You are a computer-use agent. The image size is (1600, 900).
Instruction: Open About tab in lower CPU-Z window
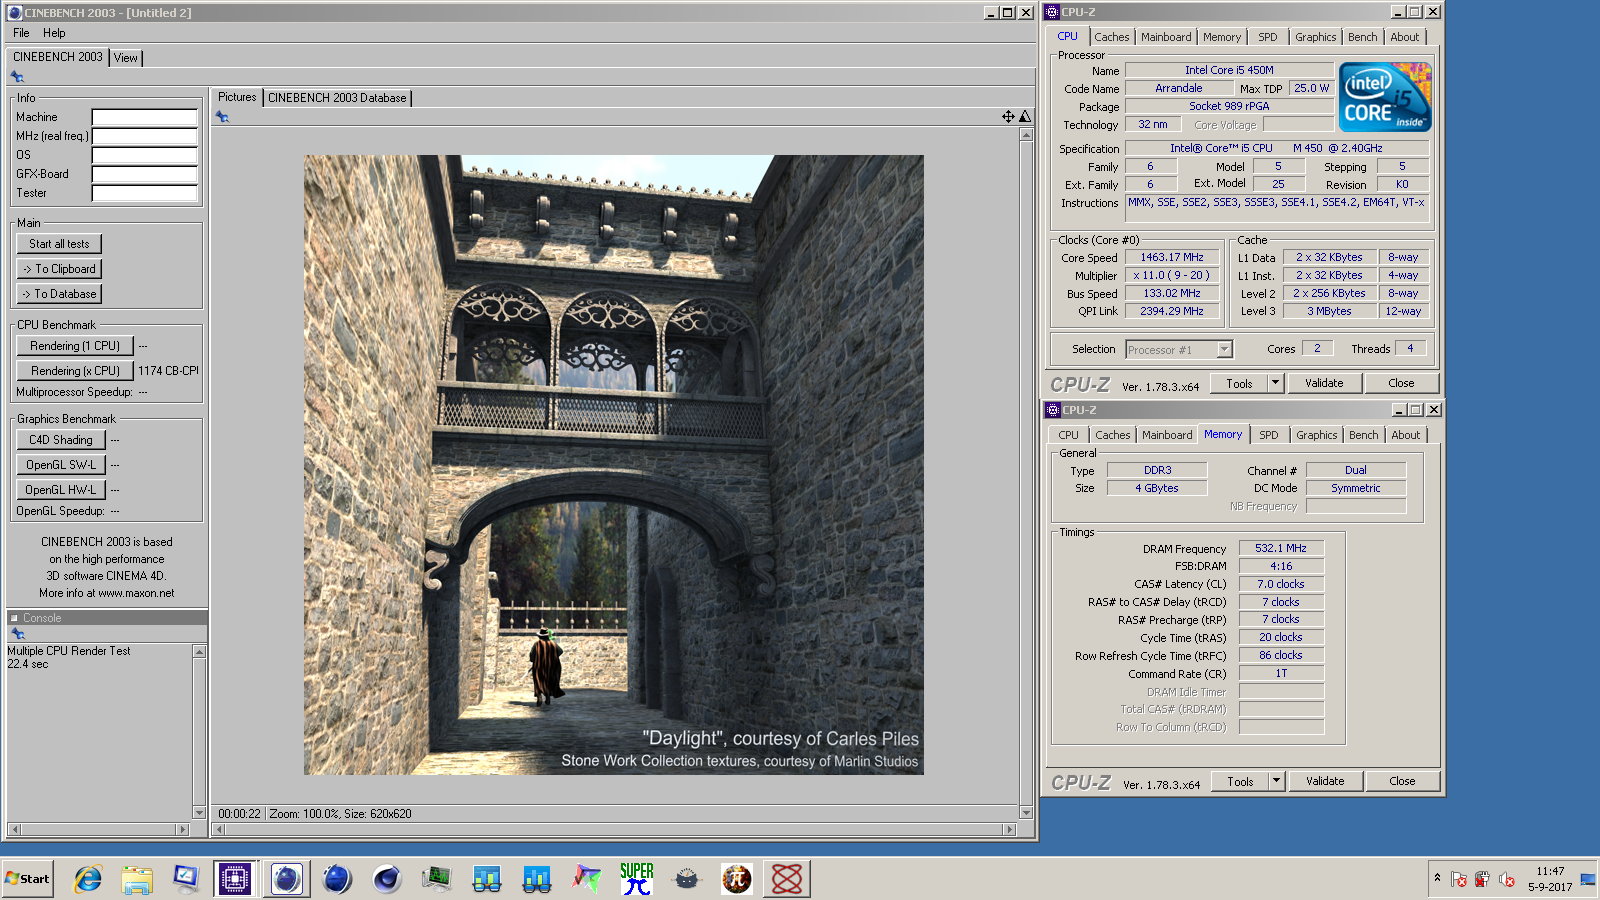pos(1405,435)
